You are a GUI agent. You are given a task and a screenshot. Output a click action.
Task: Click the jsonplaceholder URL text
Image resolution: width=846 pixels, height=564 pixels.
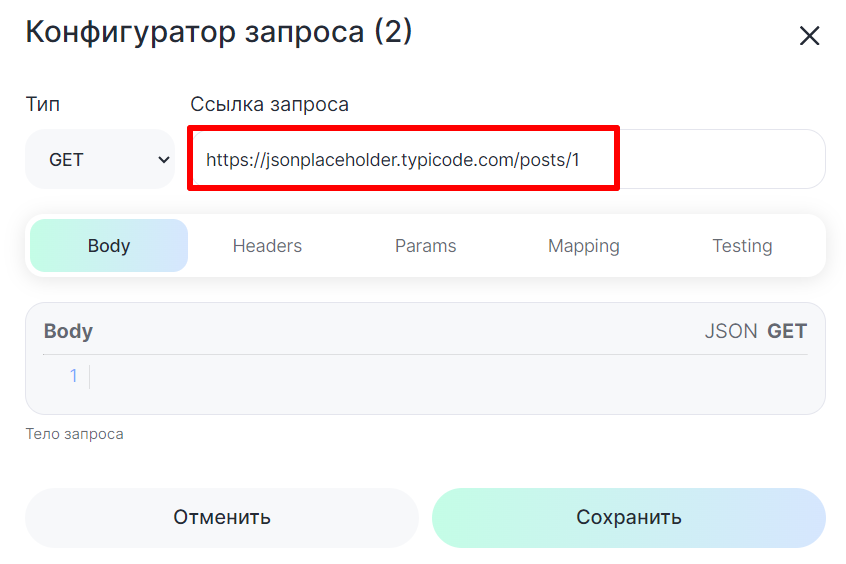click(393, 159)
